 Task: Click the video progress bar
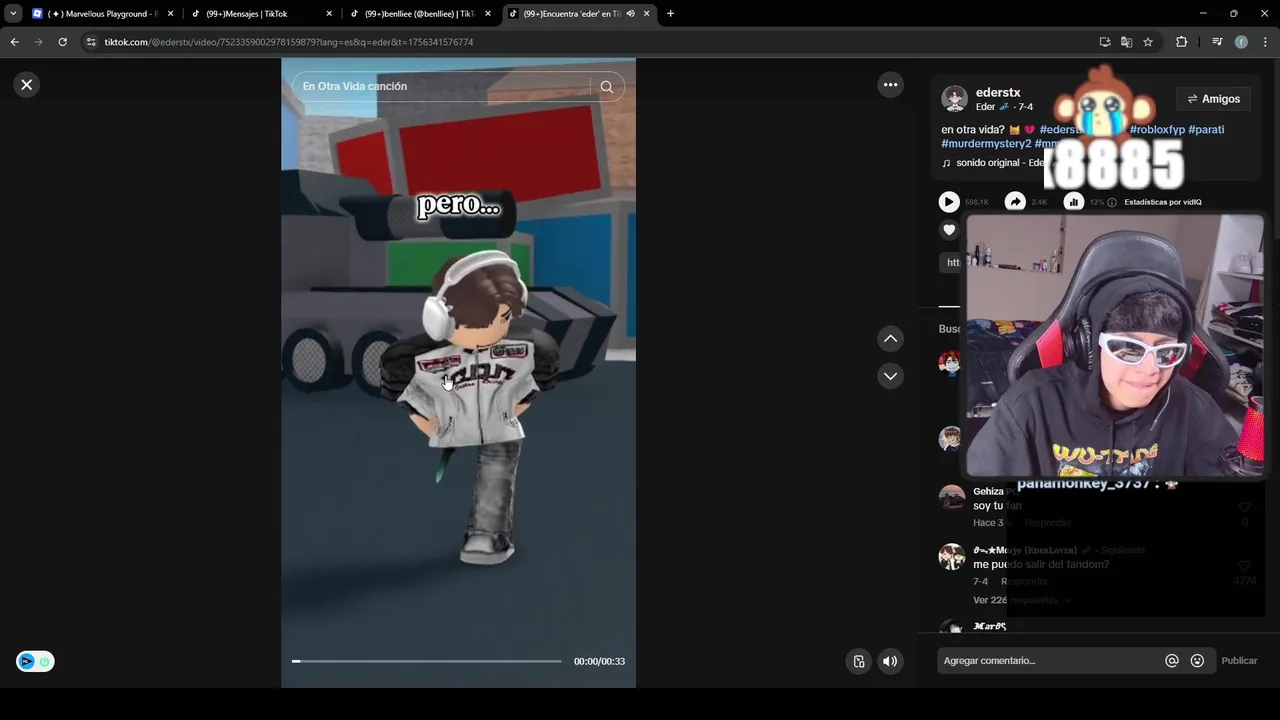[427, 661]
